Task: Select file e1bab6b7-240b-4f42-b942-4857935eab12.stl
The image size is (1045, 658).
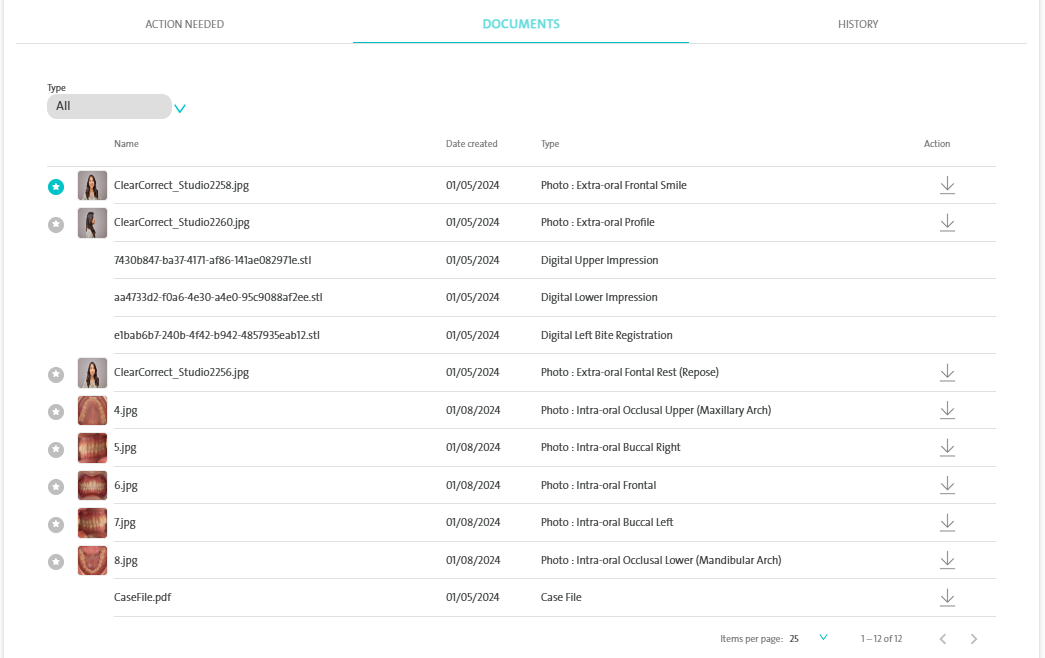Action: click(x=217, y=335)
